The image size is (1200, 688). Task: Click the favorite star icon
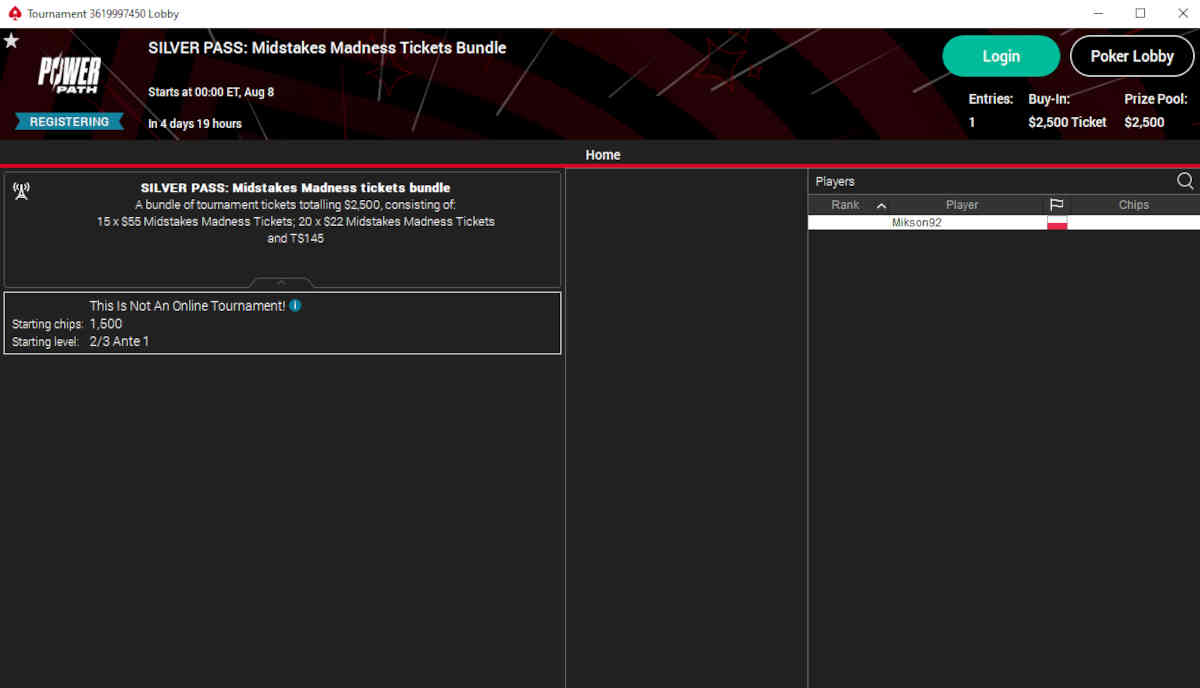point(11,41)
